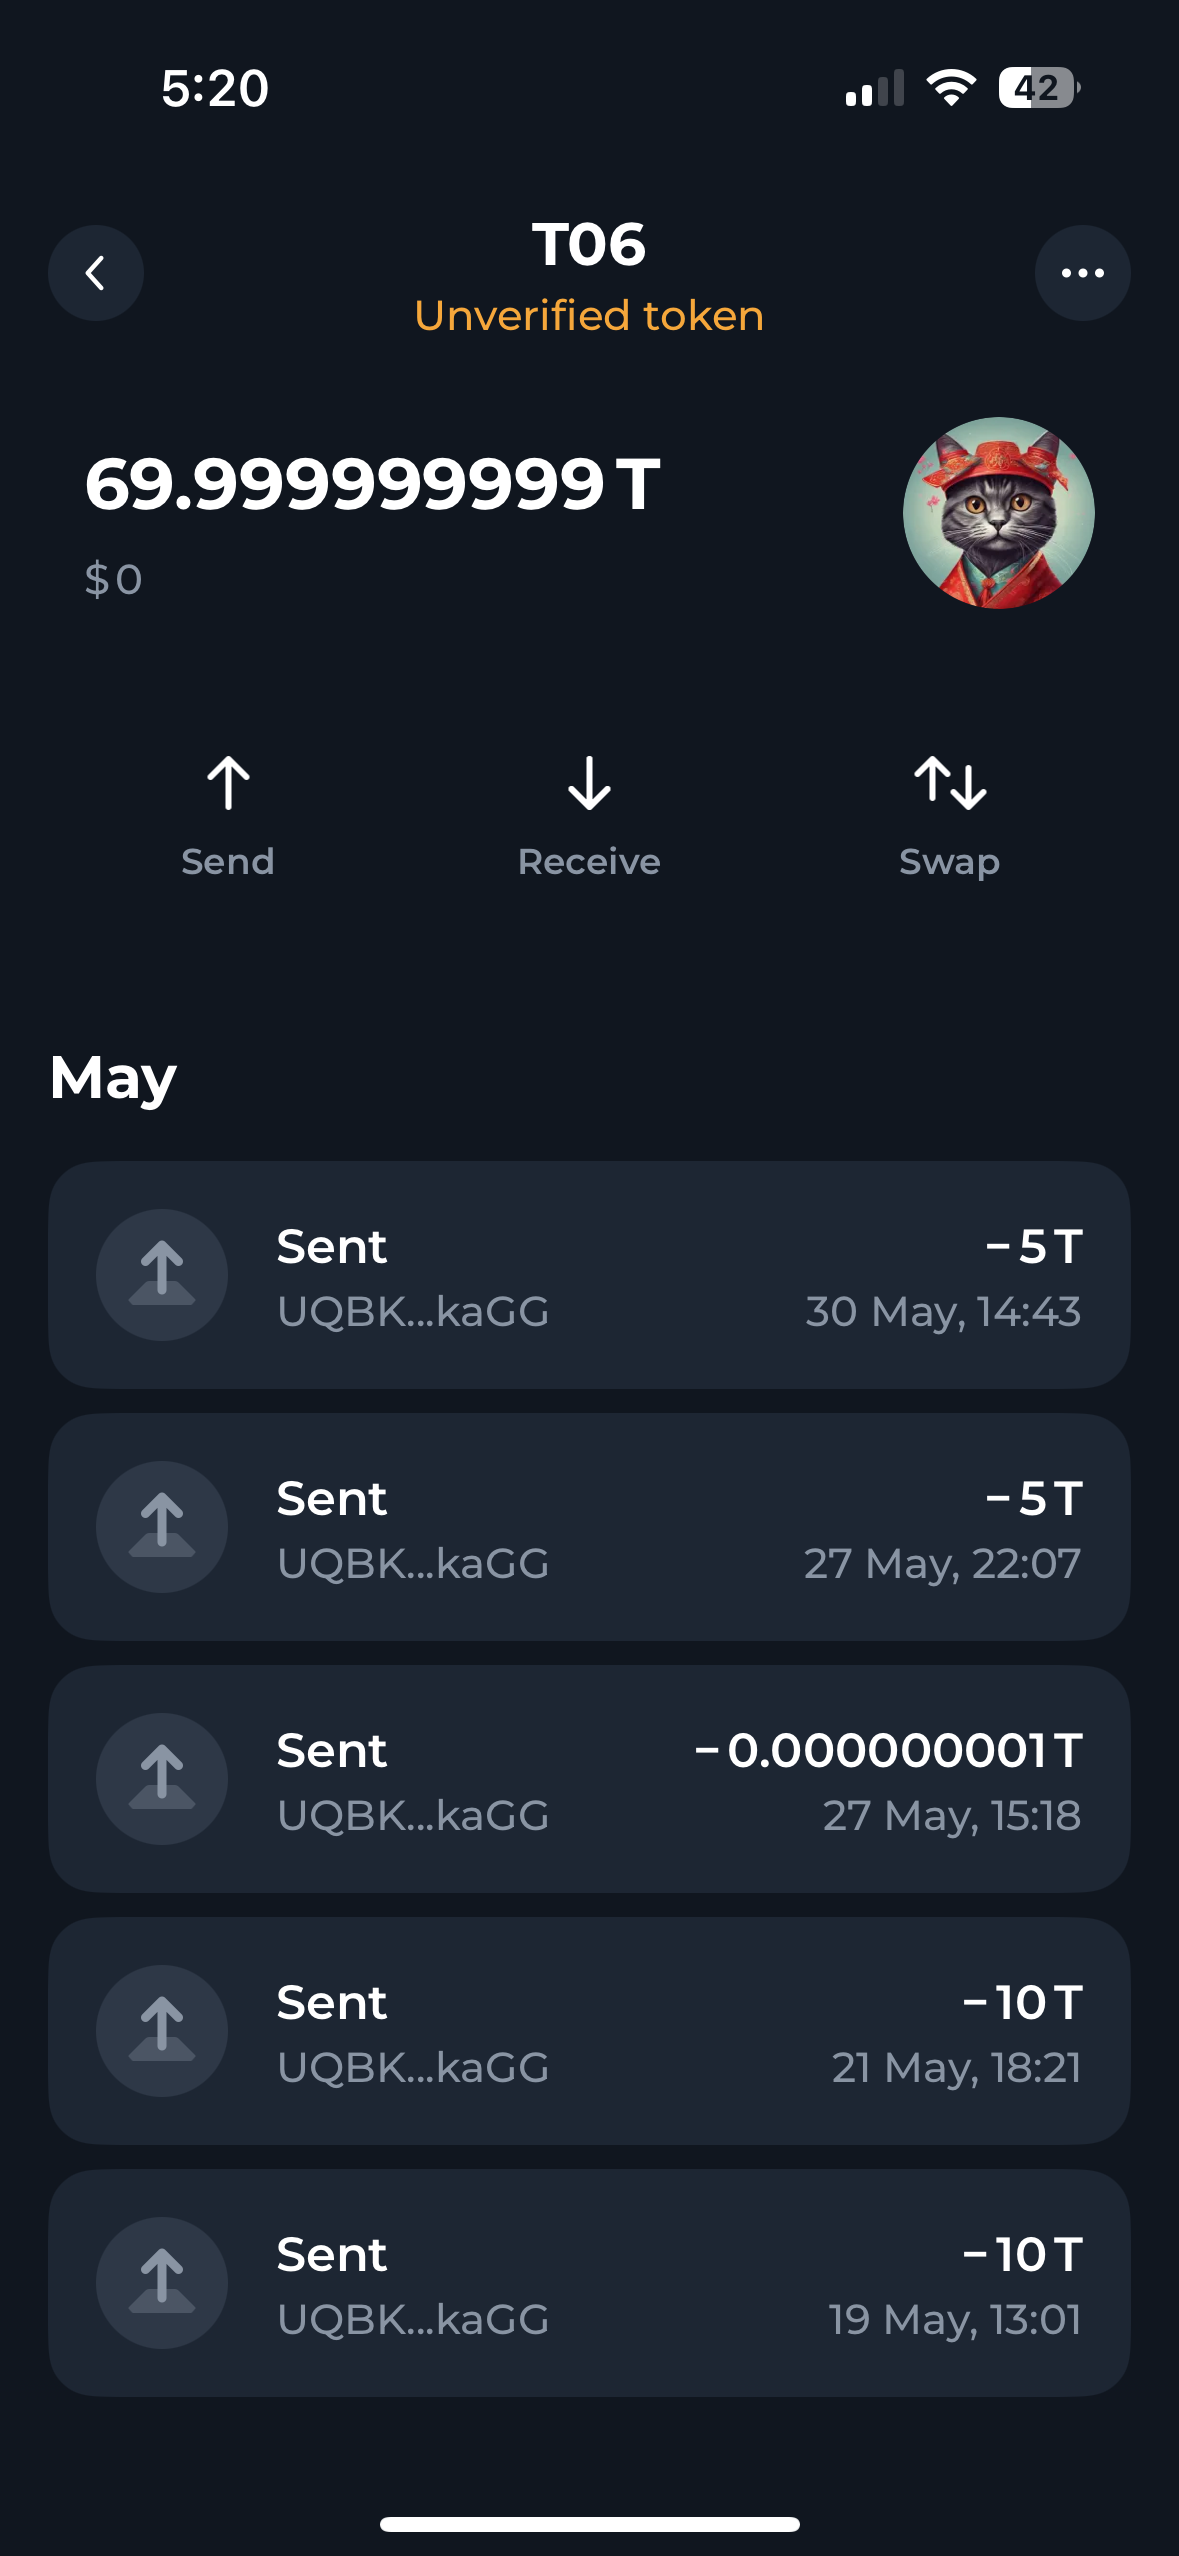Tap the Send up-arrow icon
This screenshot has height=2556, width=1179.
pyautogui.click(x=228, y=783)
